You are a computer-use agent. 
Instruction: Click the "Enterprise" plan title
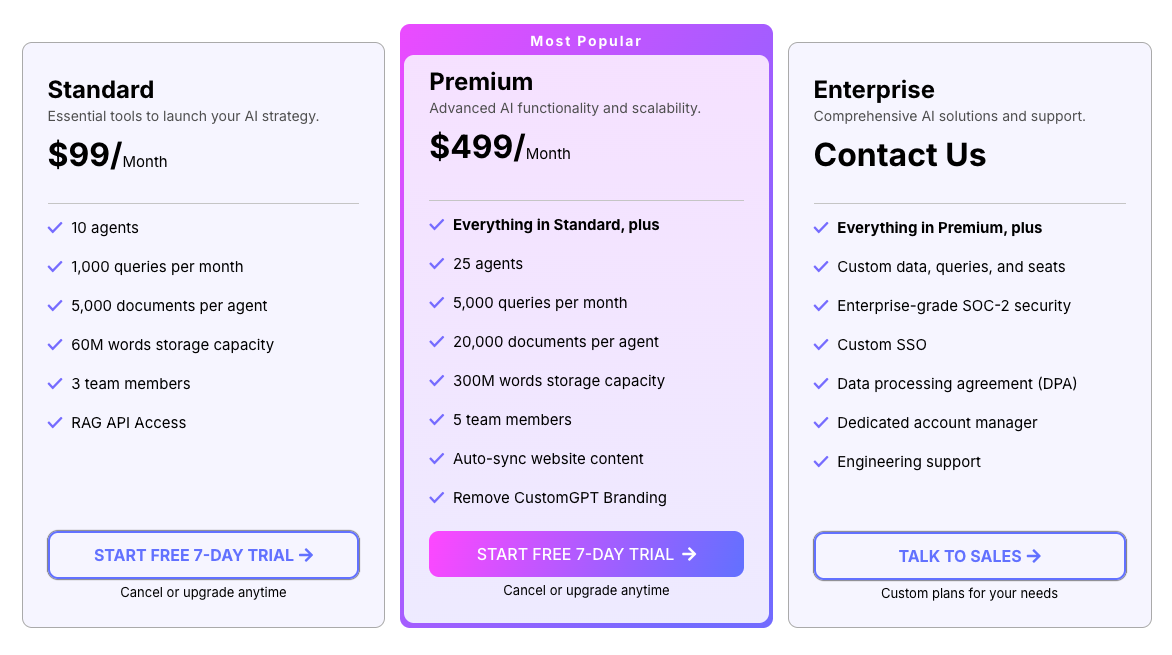[x=874, y=90]
